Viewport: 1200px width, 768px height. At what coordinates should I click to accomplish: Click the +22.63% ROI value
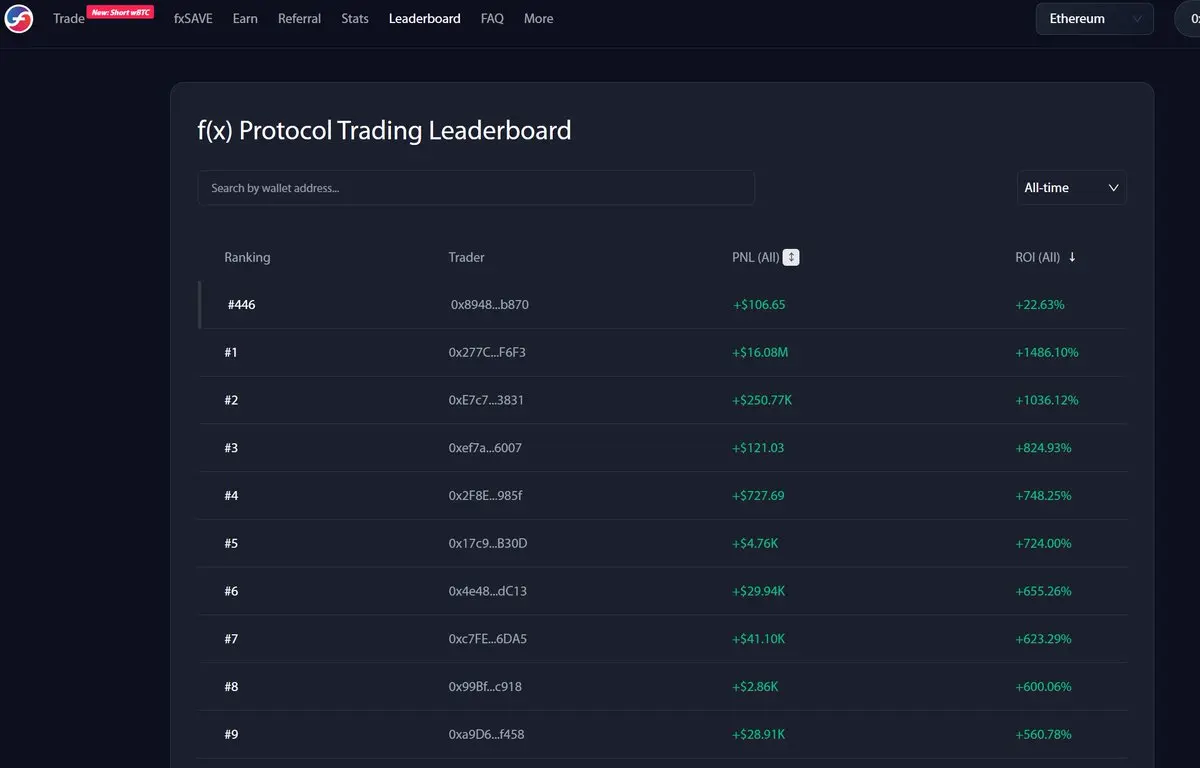pyautogui.click(x=1040, y=305)
